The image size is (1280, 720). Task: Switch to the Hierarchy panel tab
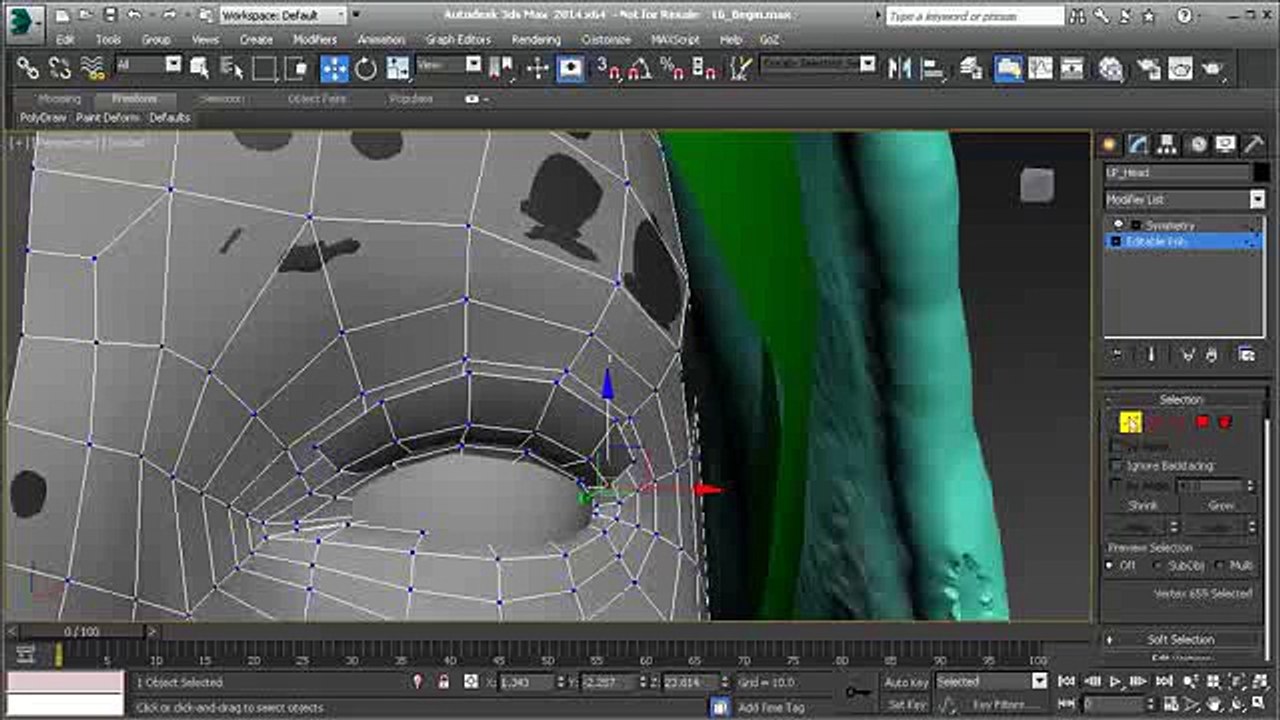point(1168,144)
